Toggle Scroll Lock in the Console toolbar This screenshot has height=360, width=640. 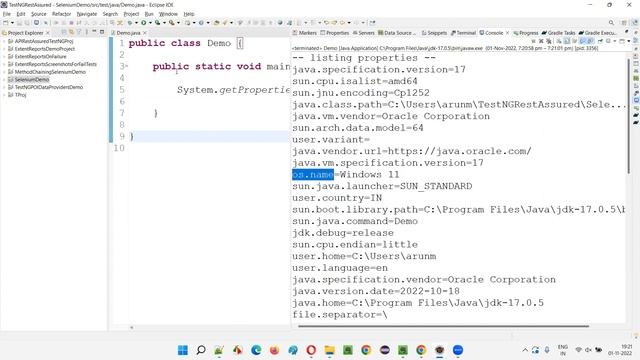pyautogui.click(x=567, y=41)
